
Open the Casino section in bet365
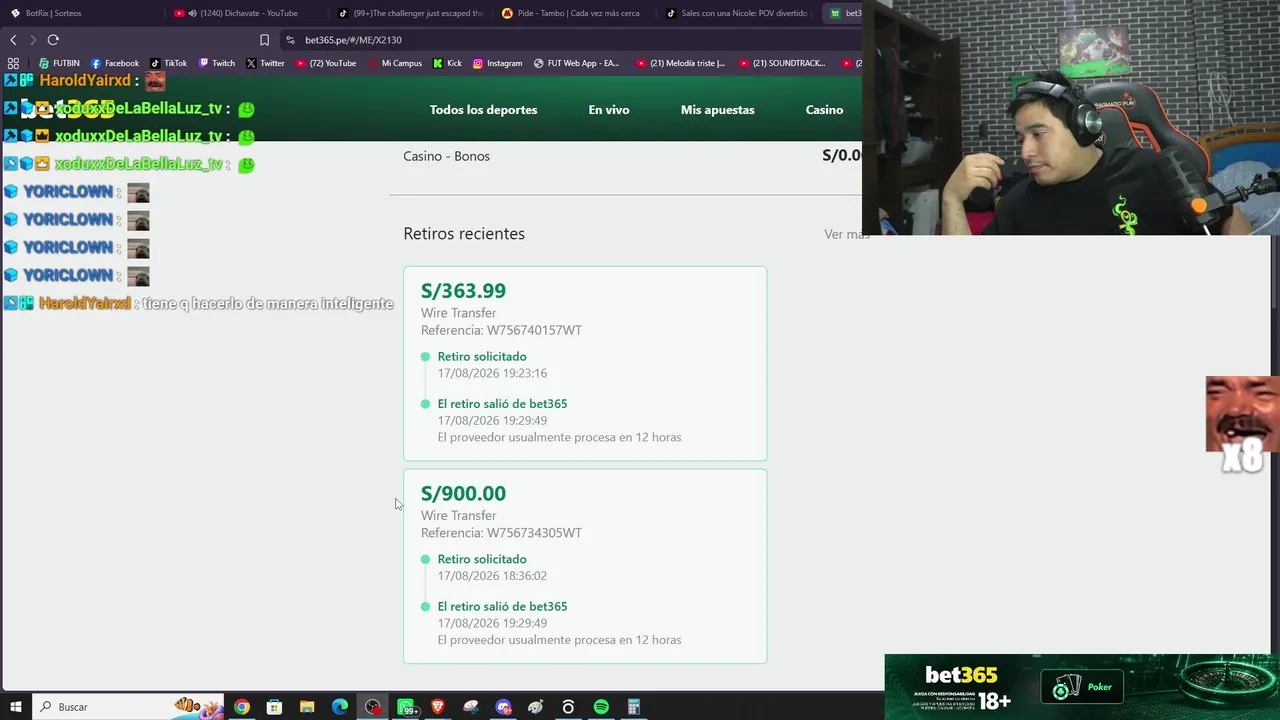(824, 110)
